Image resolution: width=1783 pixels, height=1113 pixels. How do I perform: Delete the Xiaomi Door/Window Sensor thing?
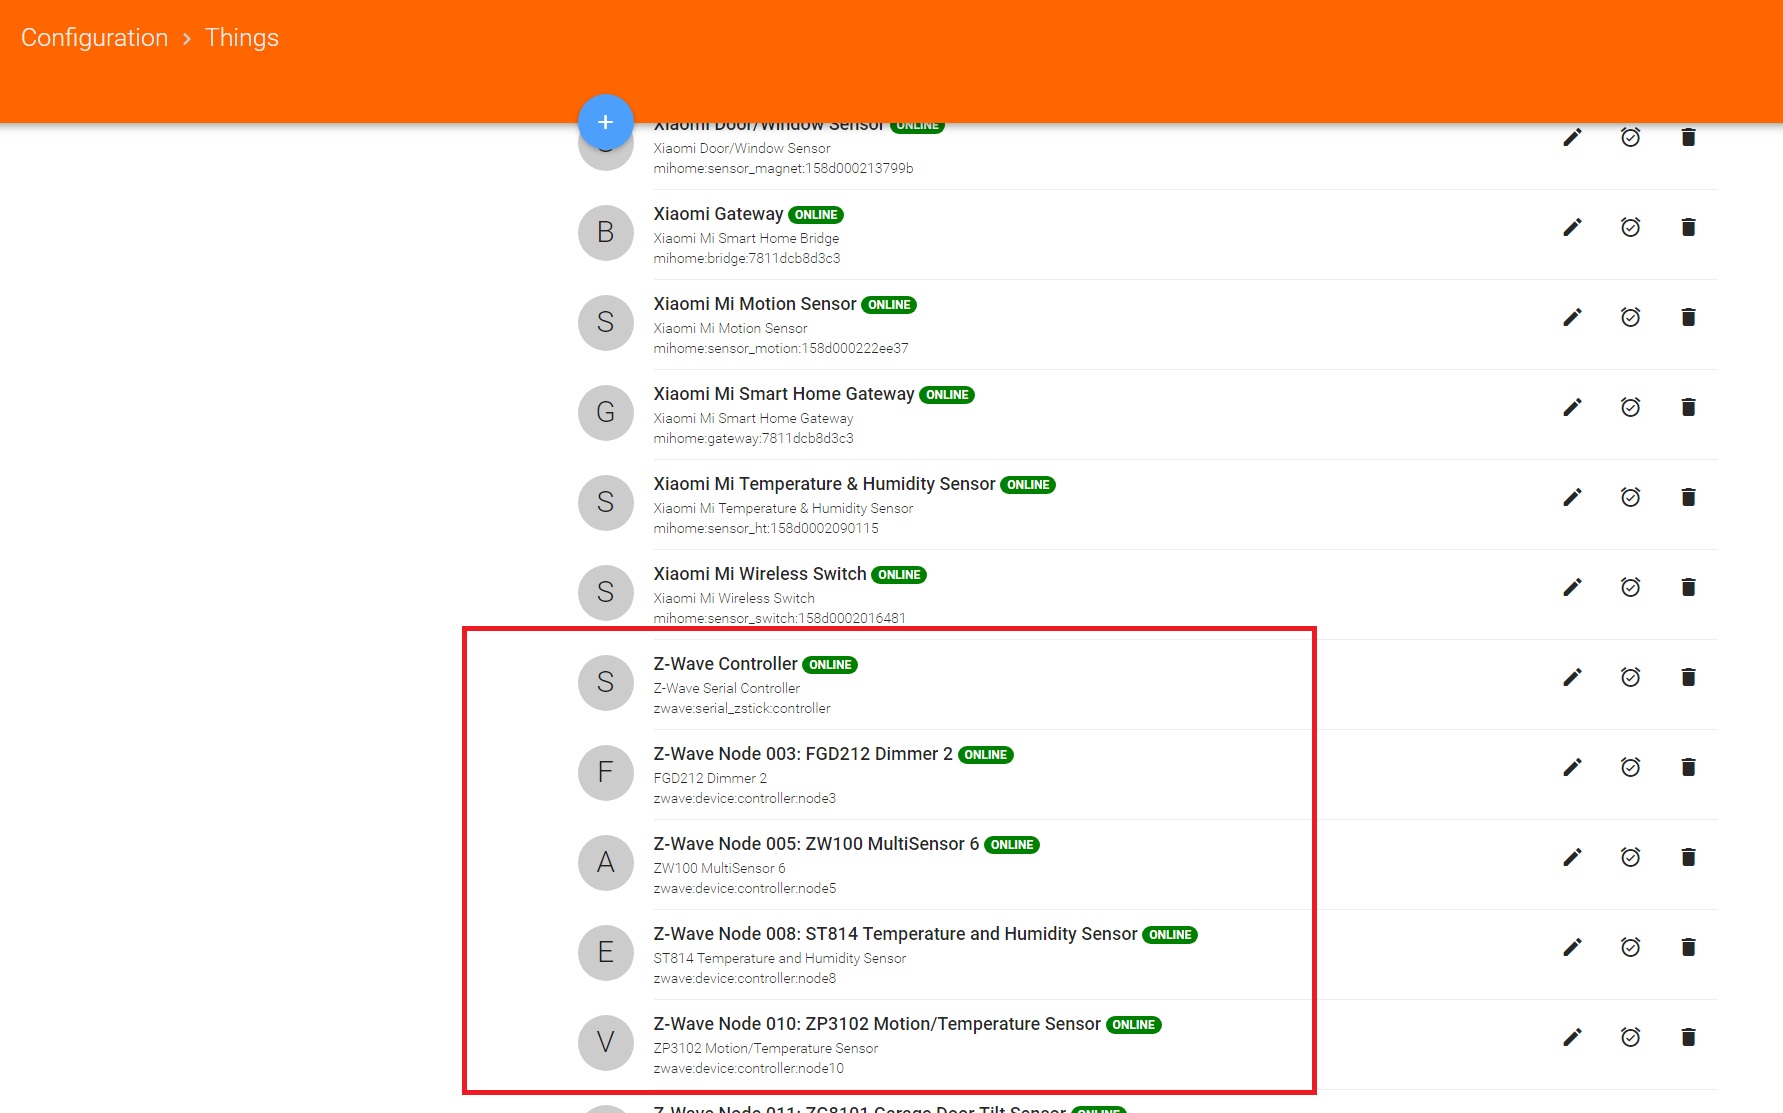pos(1688,137)
